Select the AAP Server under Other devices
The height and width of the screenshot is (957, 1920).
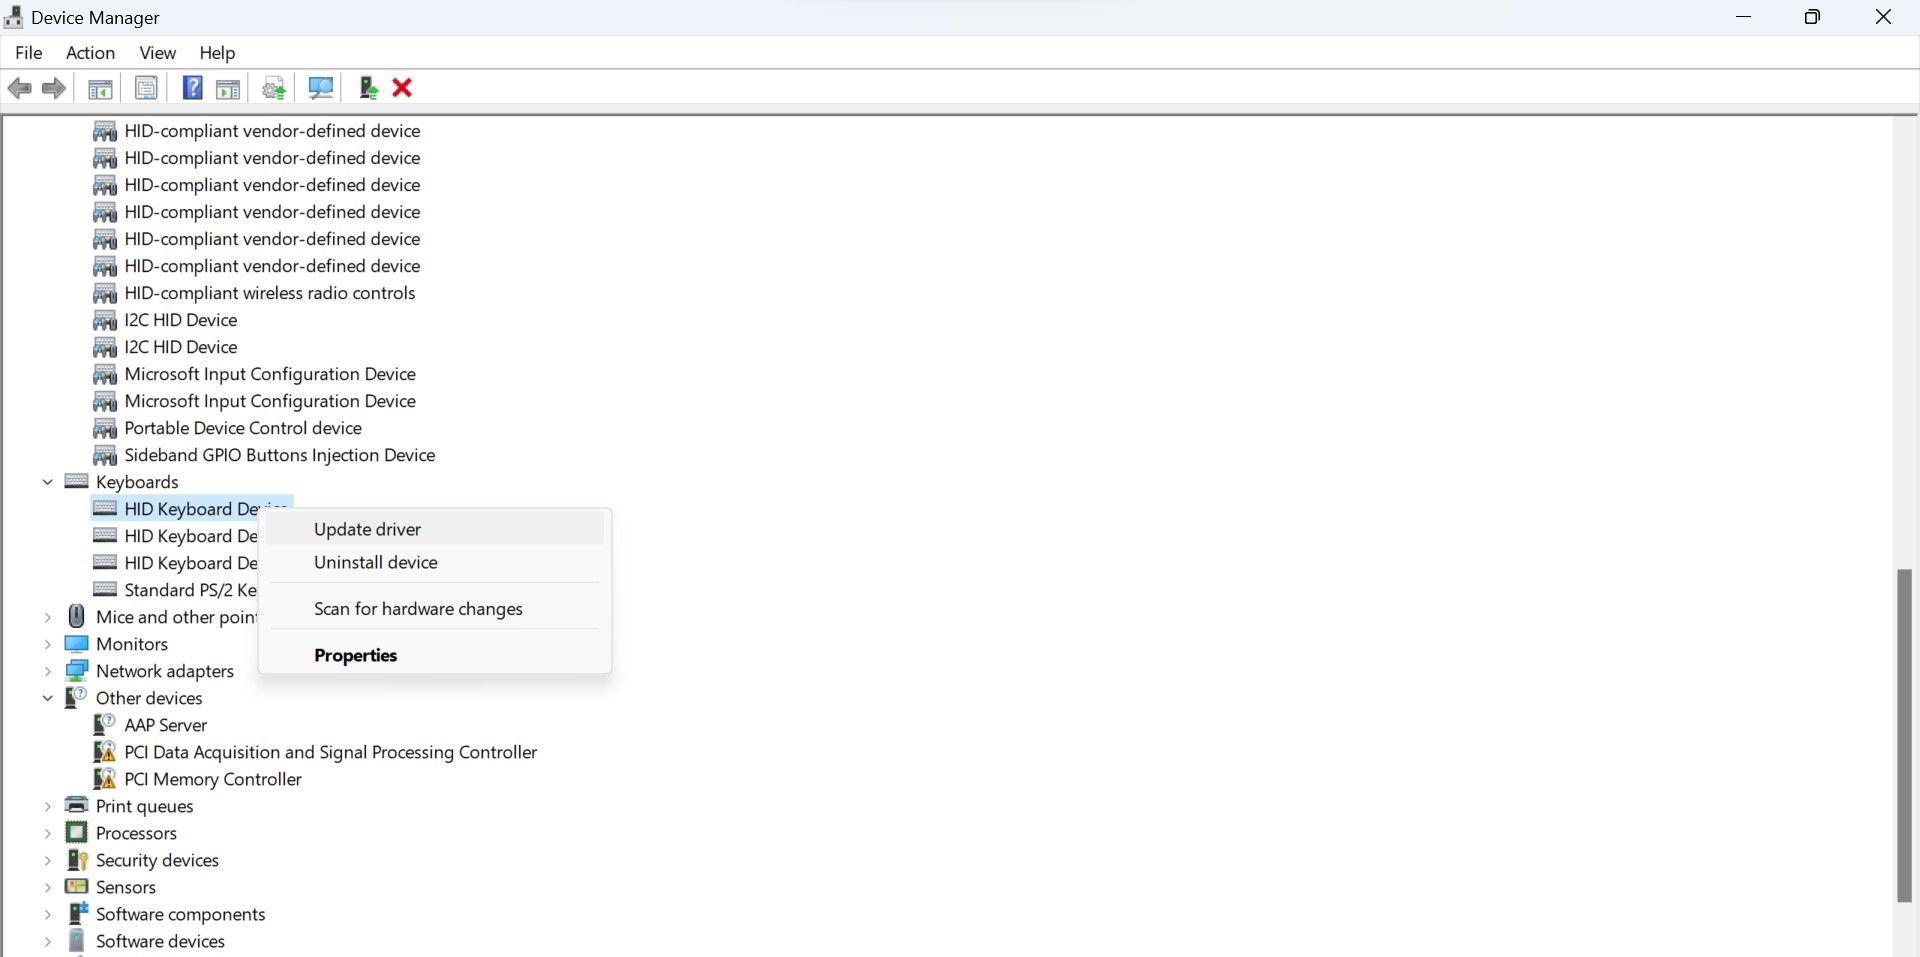(165, 725)
